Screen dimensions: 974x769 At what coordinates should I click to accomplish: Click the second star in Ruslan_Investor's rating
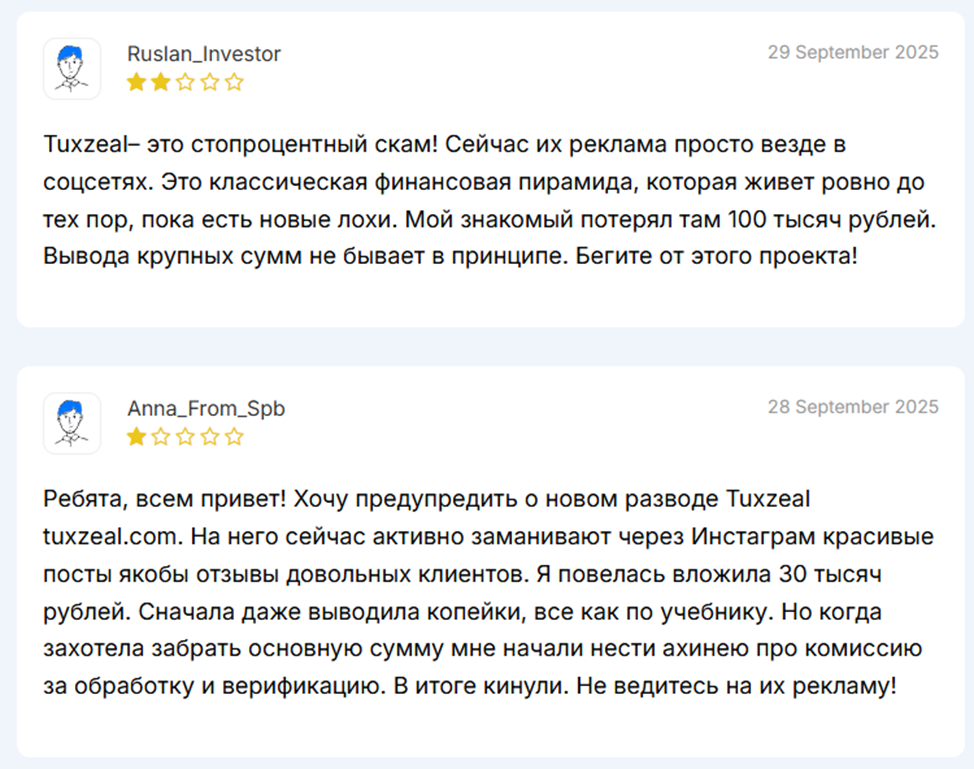pos(161,83)
